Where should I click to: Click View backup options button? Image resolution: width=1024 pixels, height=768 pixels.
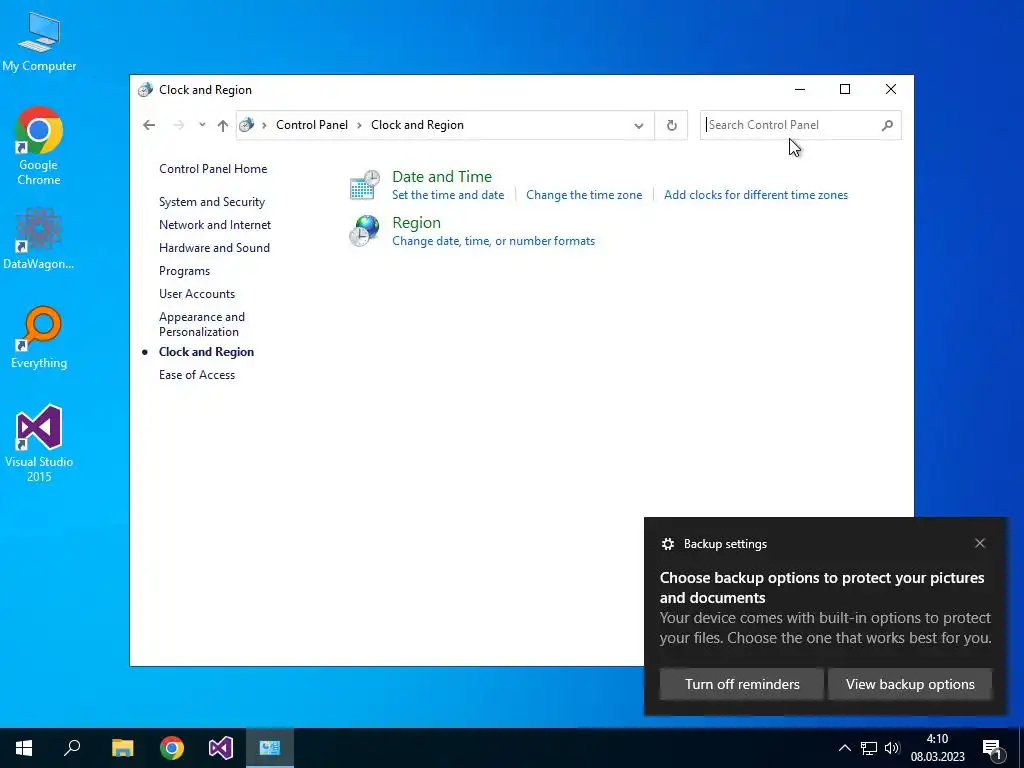[x=910, y=684]
